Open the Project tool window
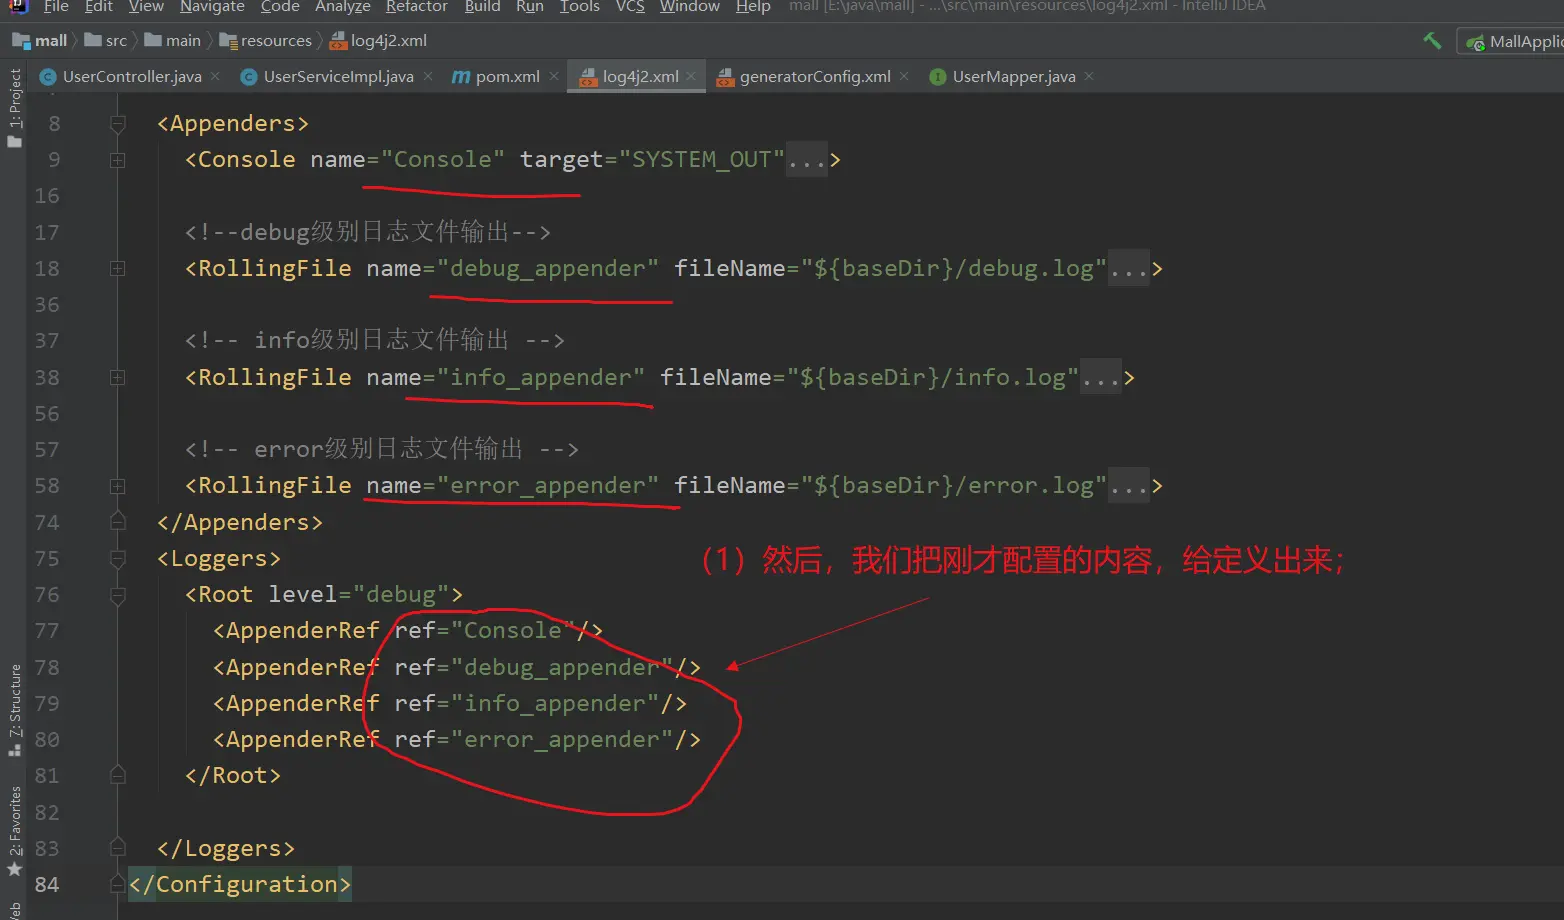This screenshot has height=920, width=1564. coord(14,108)
